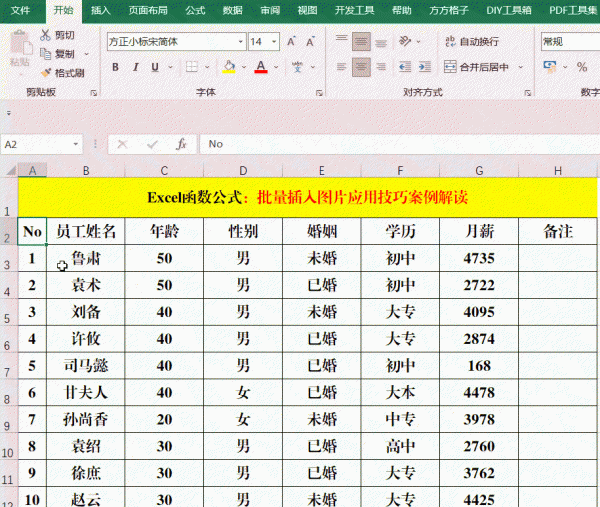Image resolution: width=600 pixels, height=507 pixels.
Task: Open number format dropdown 常规
Action: click(570, 41)
